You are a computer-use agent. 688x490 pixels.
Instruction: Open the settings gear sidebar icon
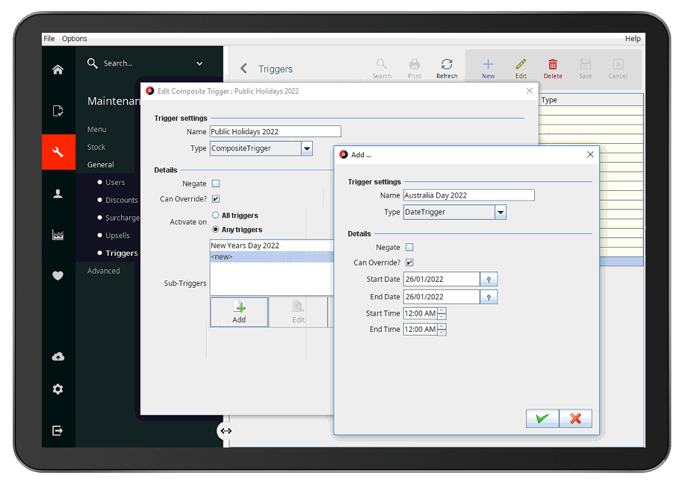pyautogui.click(x=57, y=389)
